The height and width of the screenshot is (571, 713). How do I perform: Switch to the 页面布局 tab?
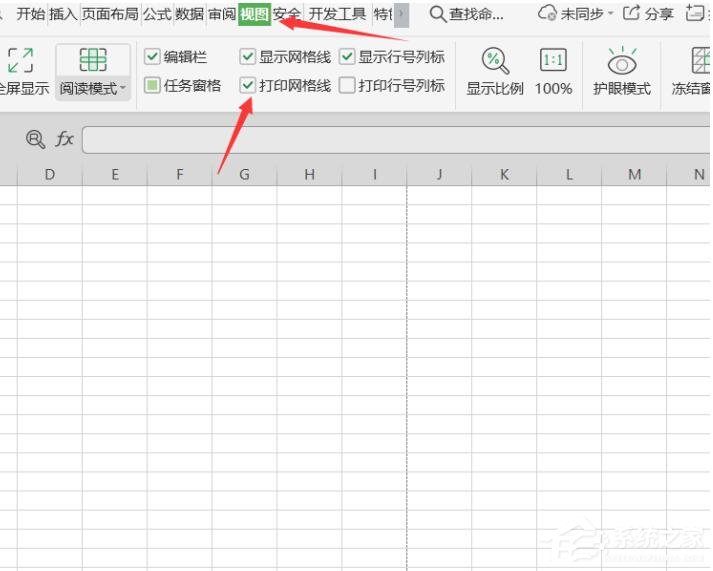click(110, 14)
